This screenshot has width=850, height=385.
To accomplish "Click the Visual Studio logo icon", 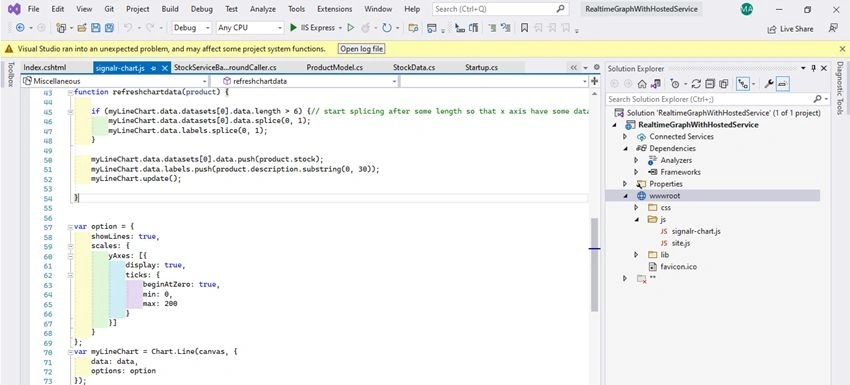I will [x=14, y=9].
